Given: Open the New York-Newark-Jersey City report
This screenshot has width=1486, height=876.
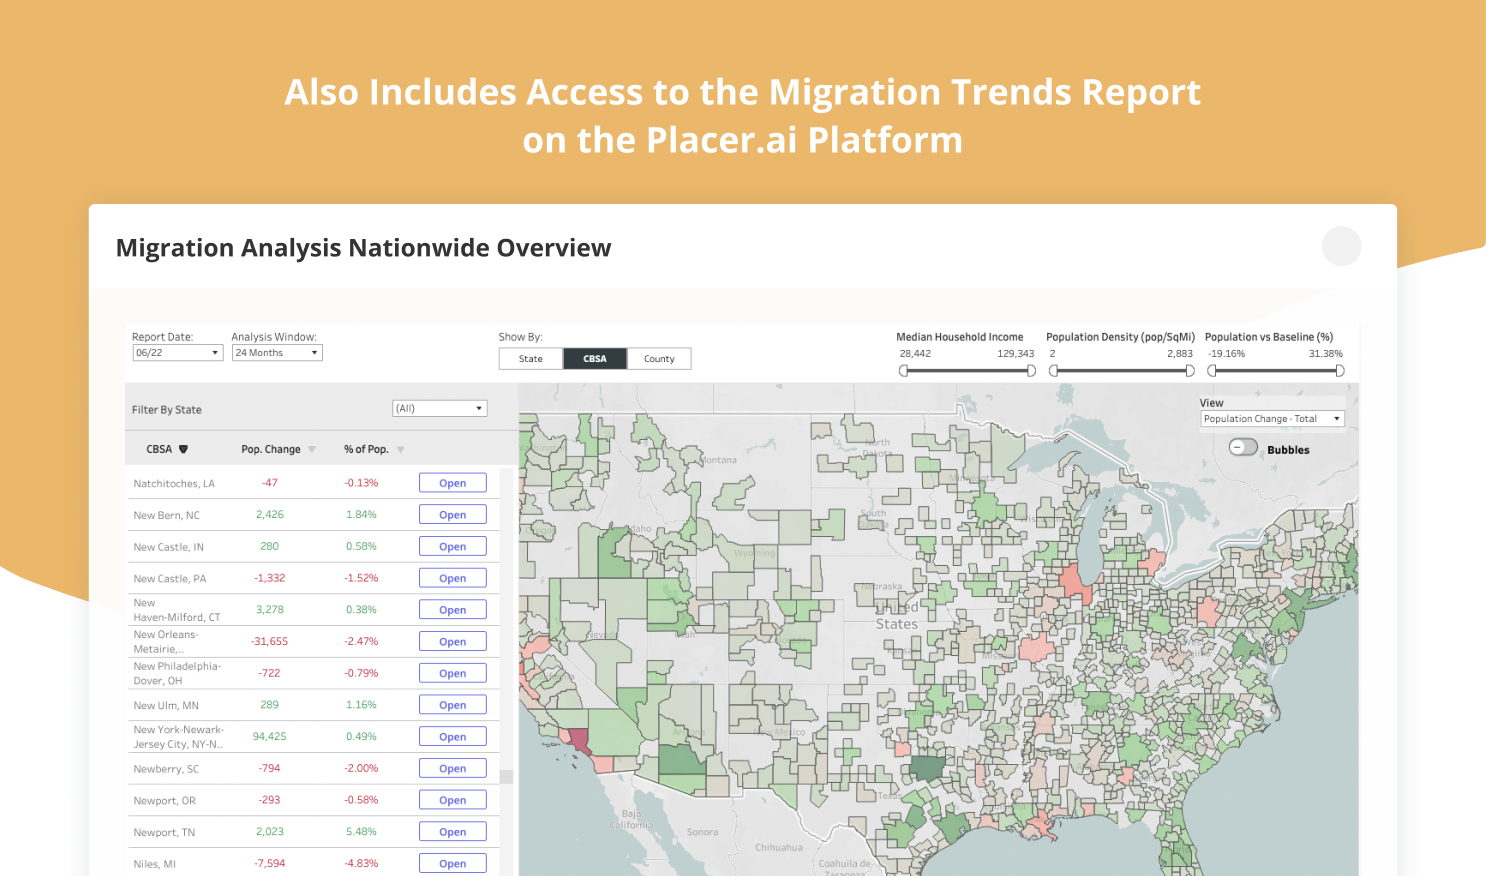Looking at the screenshot, I should click(453, 737).
